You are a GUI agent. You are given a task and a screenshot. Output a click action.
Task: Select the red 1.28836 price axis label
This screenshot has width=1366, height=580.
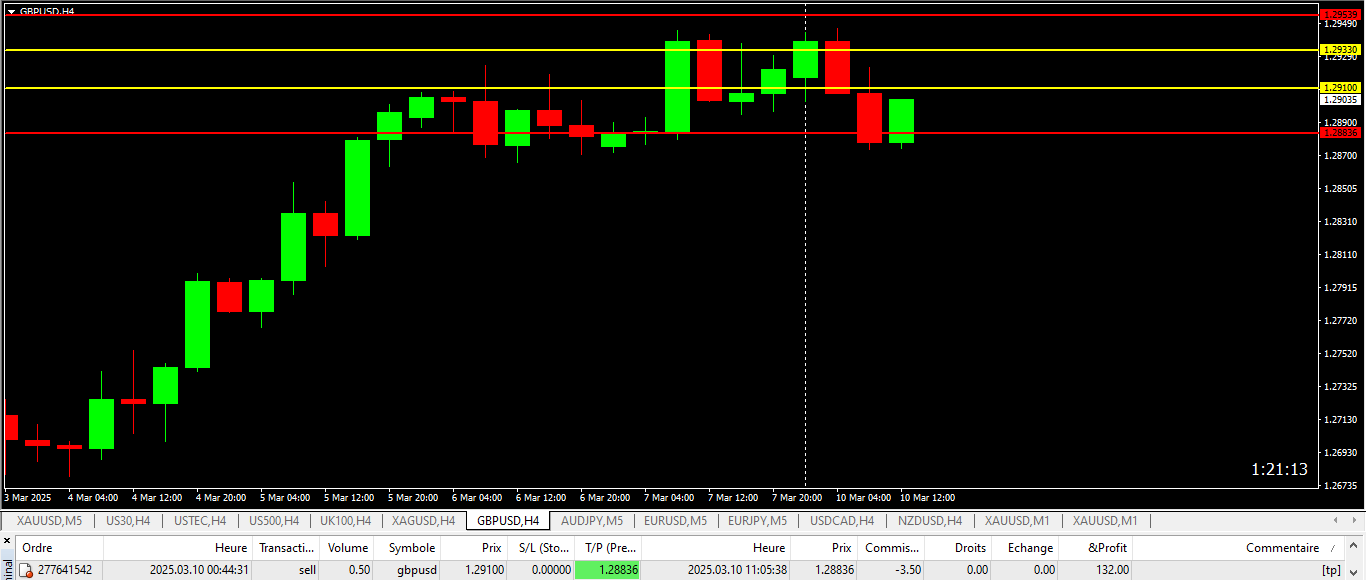1341,132
